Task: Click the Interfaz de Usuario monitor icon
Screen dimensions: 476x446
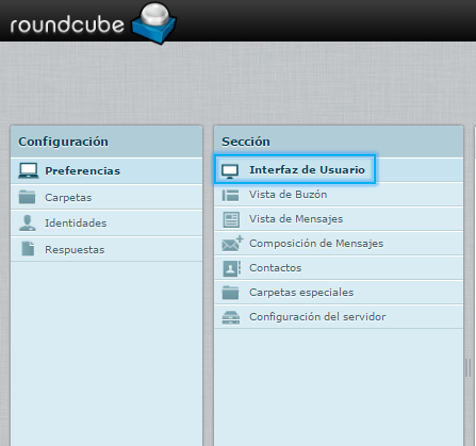Action: 230,171
